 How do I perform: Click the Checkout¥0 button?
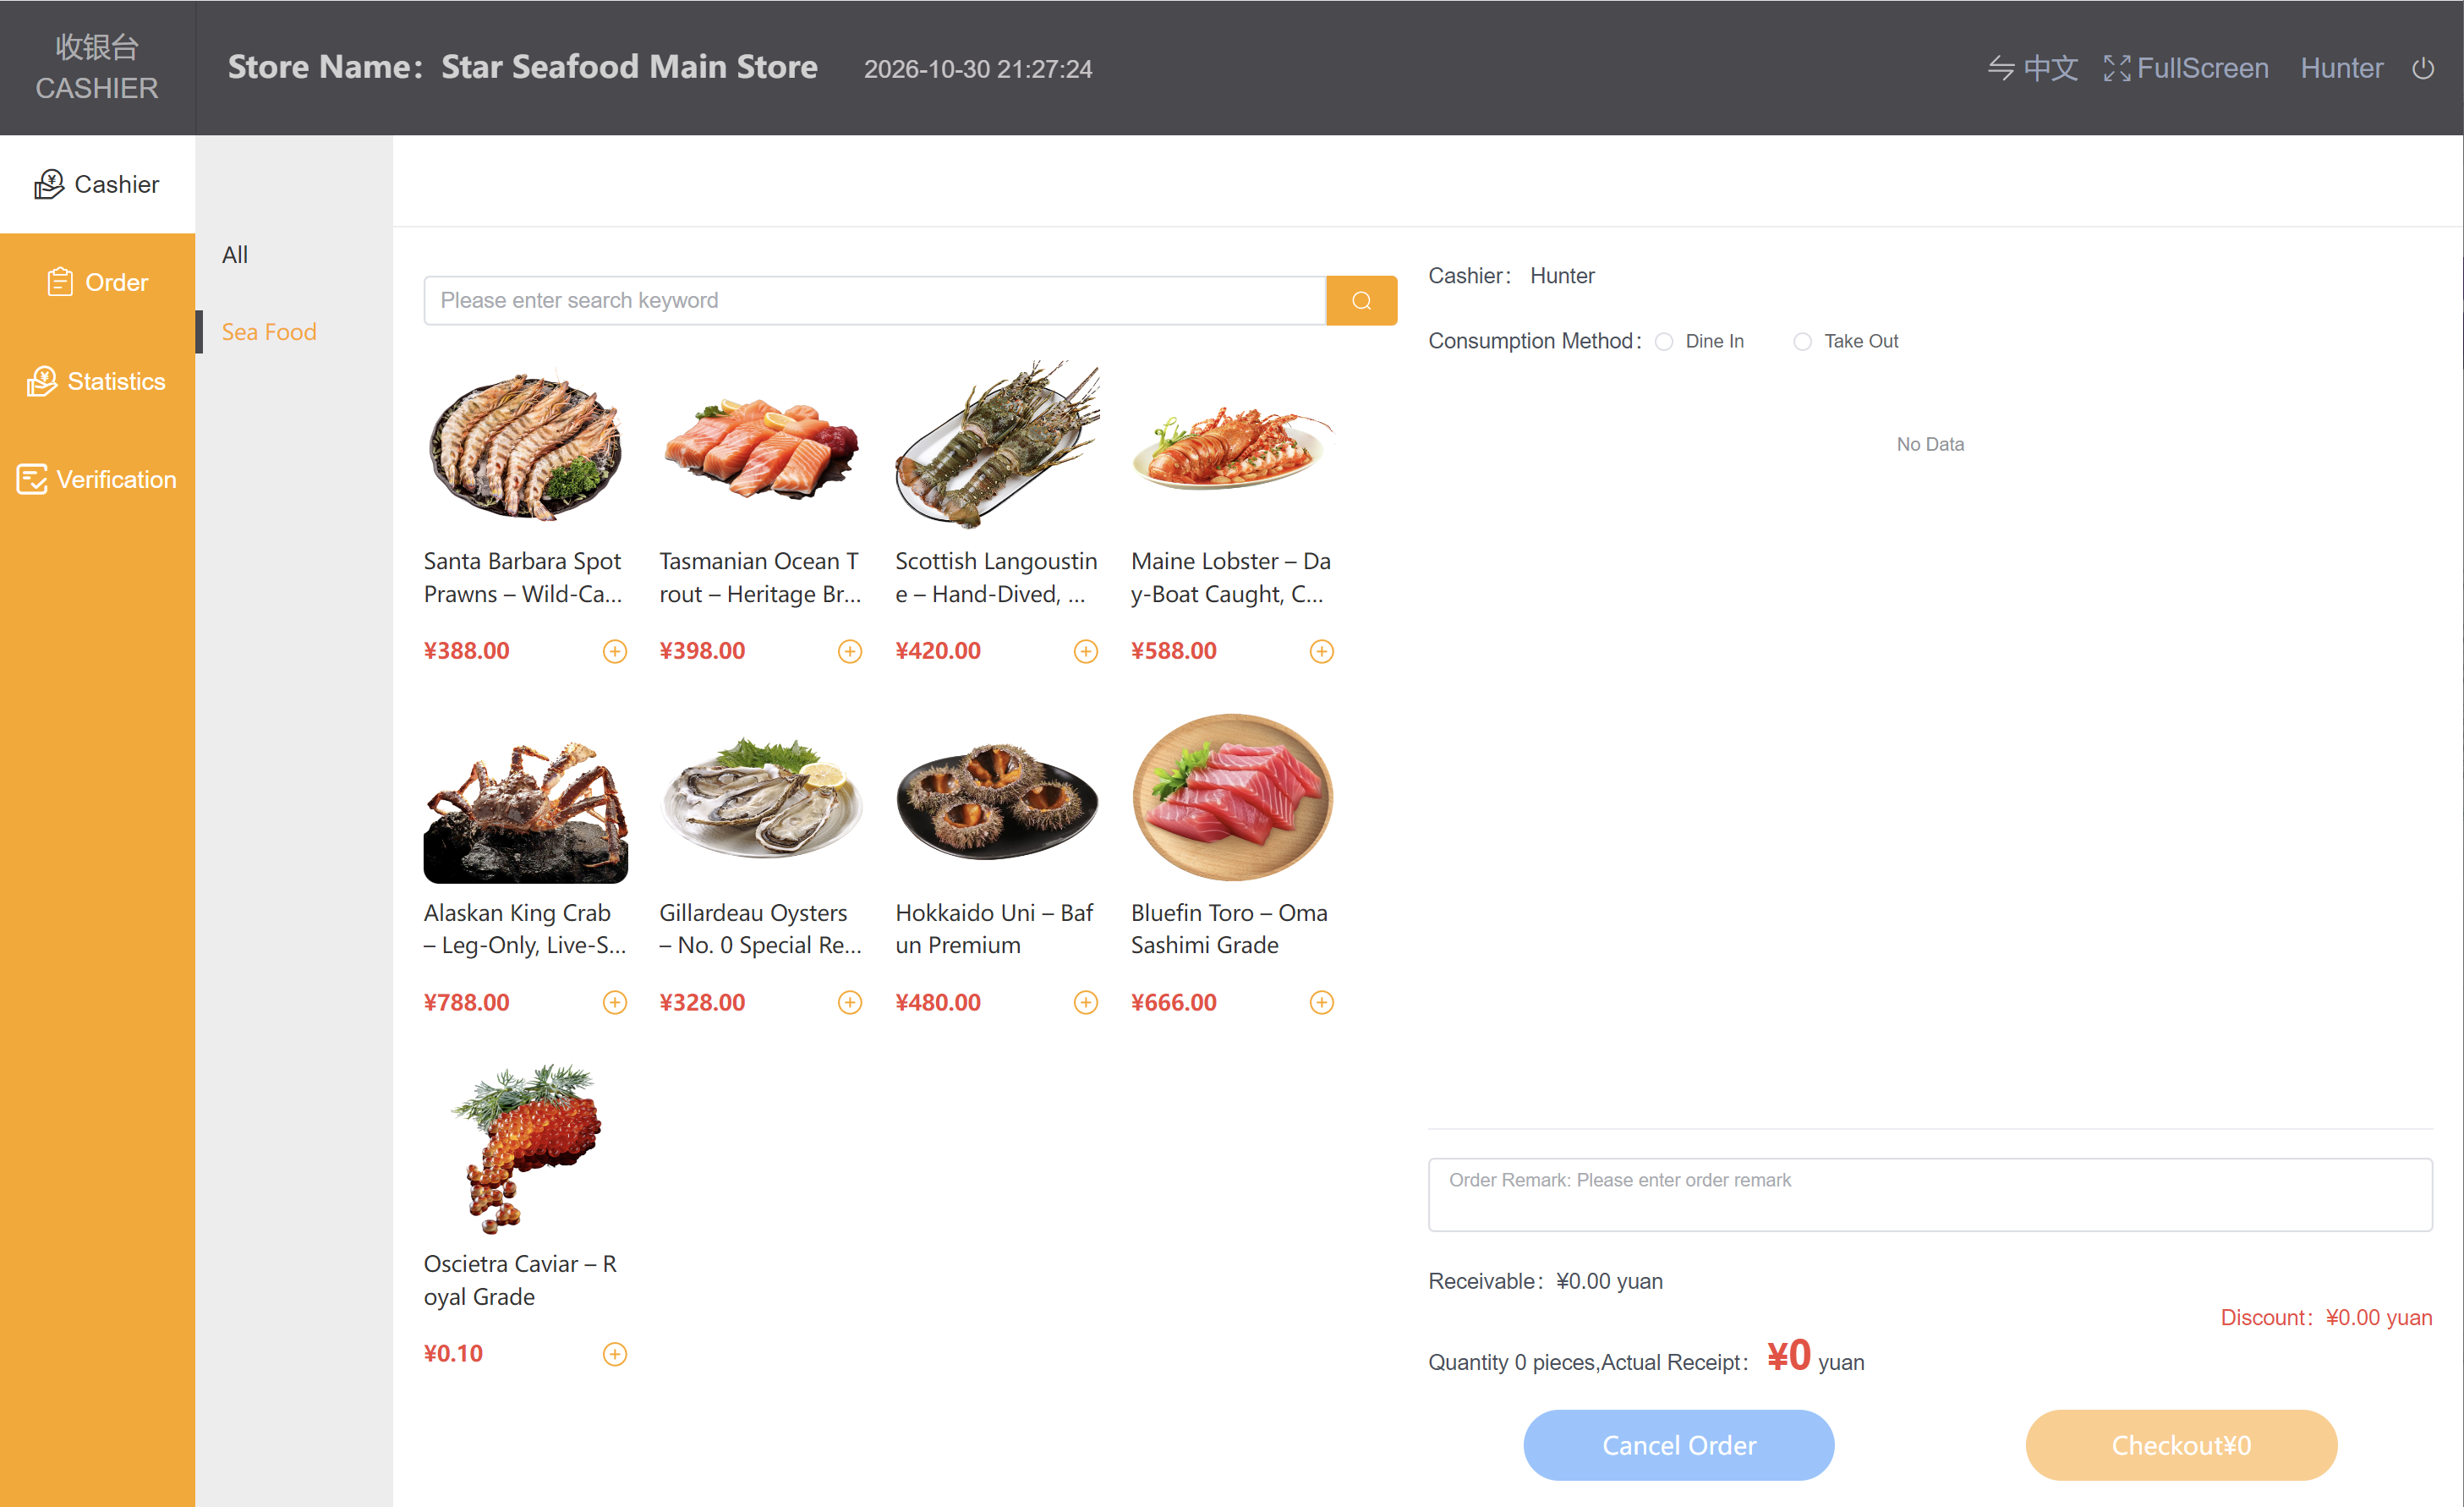(x=2181, y=1445)
